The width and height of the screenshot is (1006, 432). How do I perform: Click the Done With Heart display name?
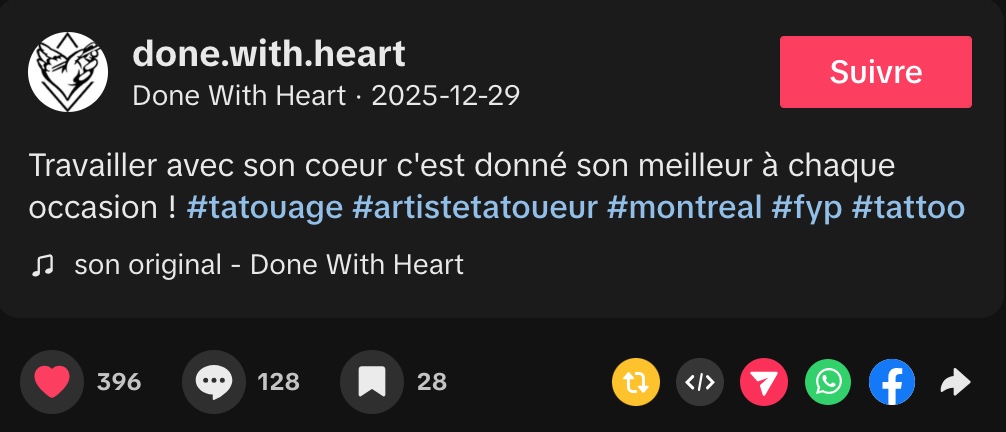(x=238, y=96)
